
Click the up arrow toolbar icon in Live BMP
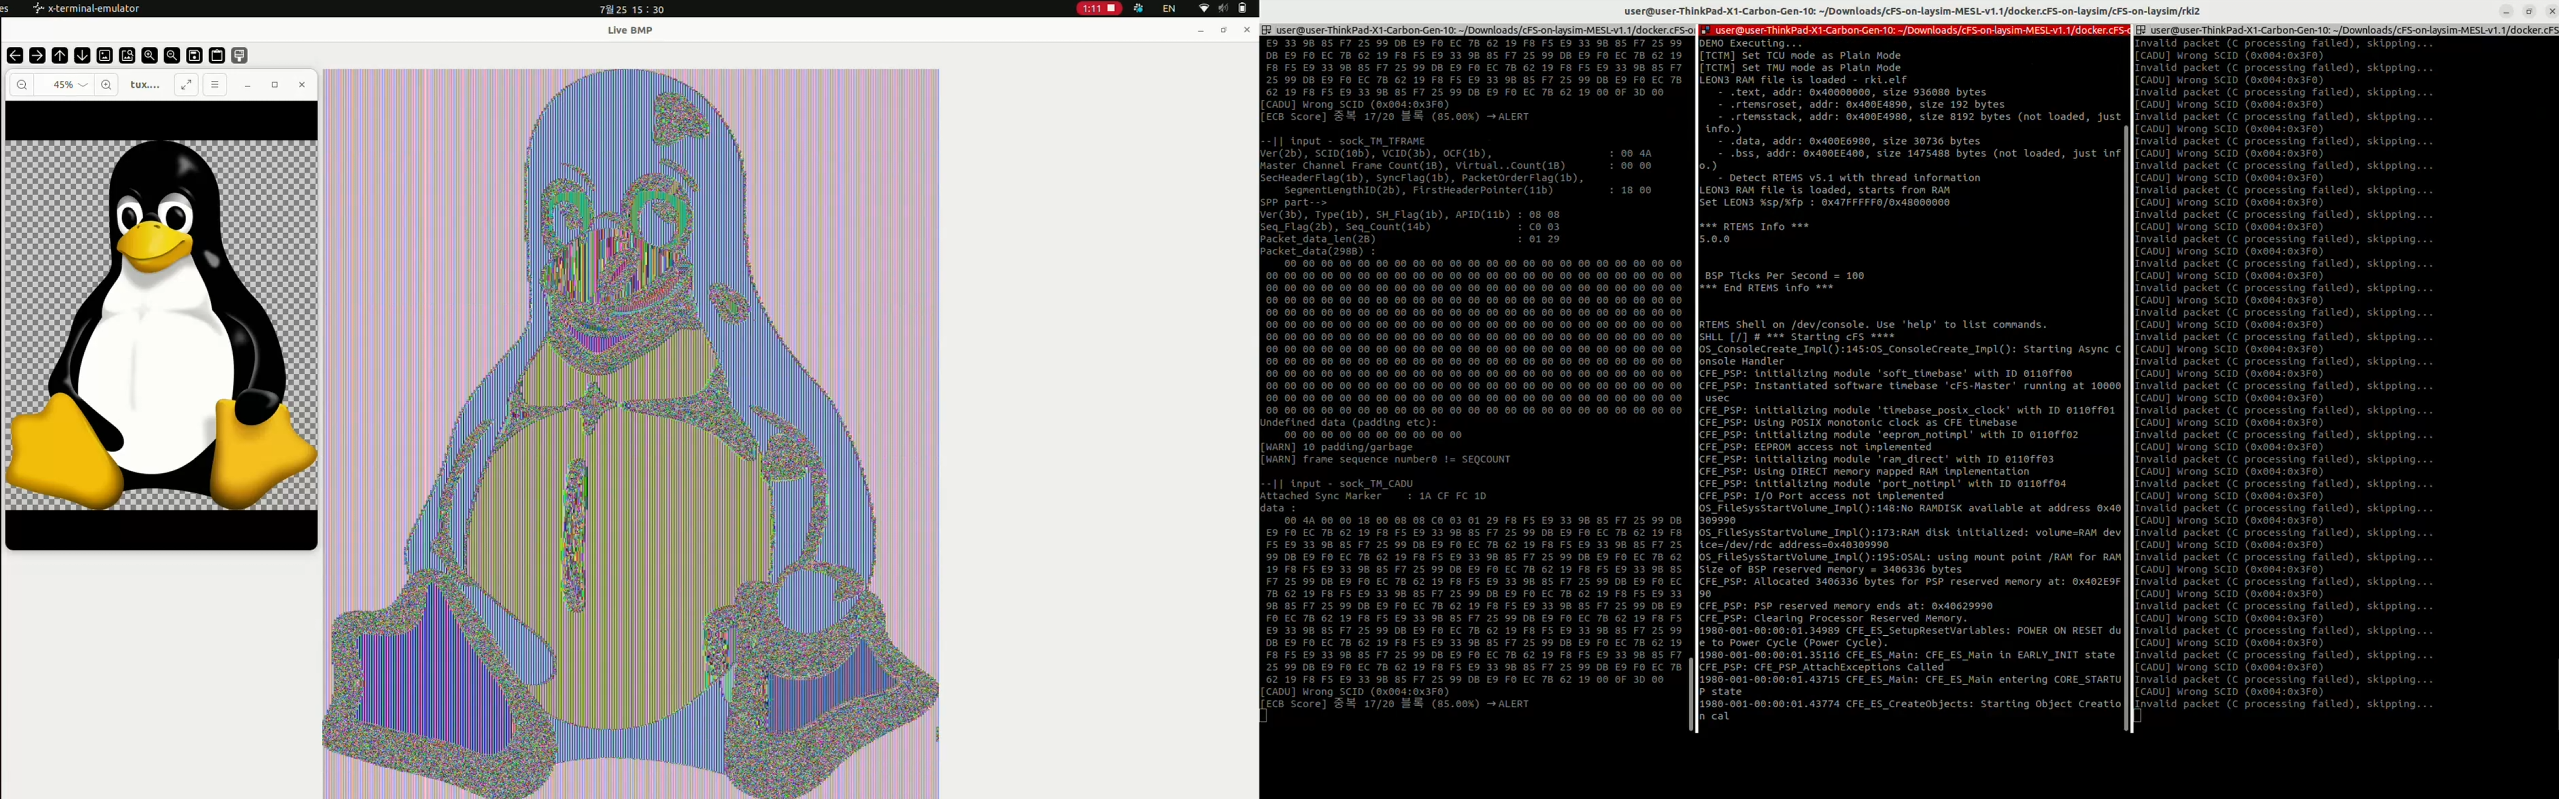click(x=60, y=55)
